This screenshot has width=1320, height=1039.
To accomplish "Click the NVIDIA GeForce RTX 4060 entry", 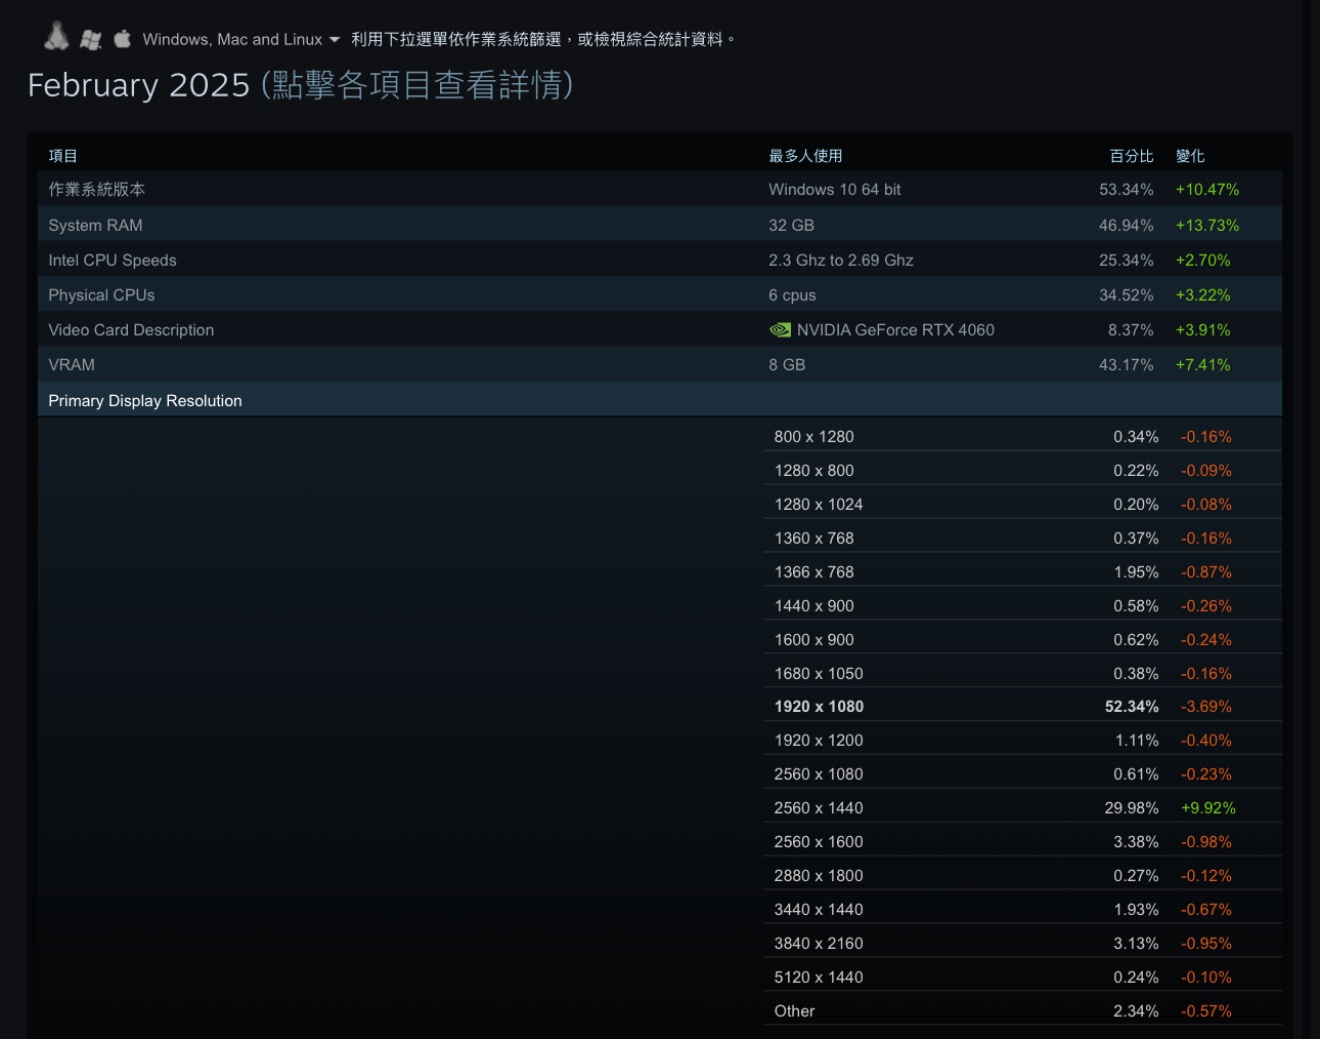I will [x=895, y=330].
